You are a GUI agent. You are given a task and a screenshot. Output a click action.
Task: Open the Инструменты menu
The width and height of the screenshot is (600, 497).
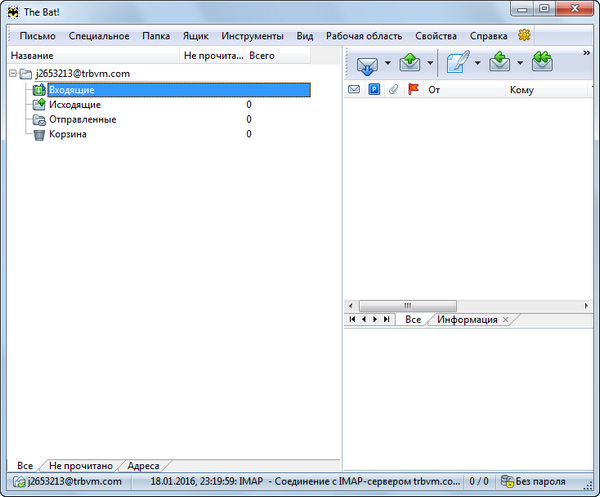coord(252,36)
